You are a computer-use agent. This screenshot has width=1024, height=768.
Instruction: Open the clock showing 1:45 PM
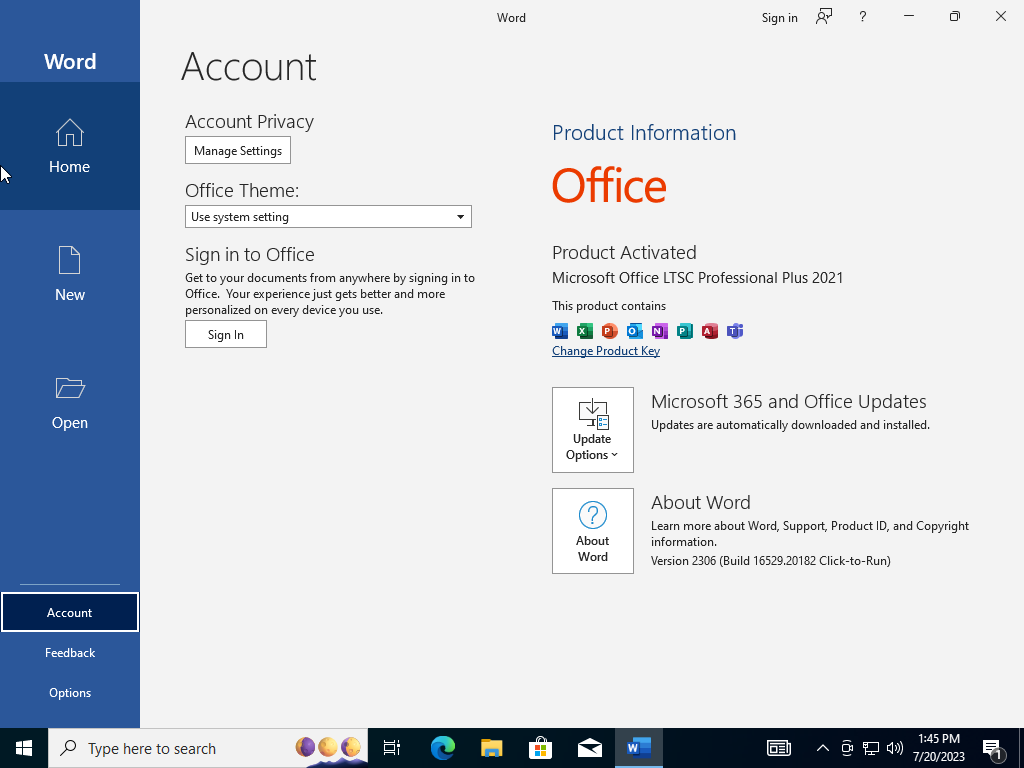[938, 748]
